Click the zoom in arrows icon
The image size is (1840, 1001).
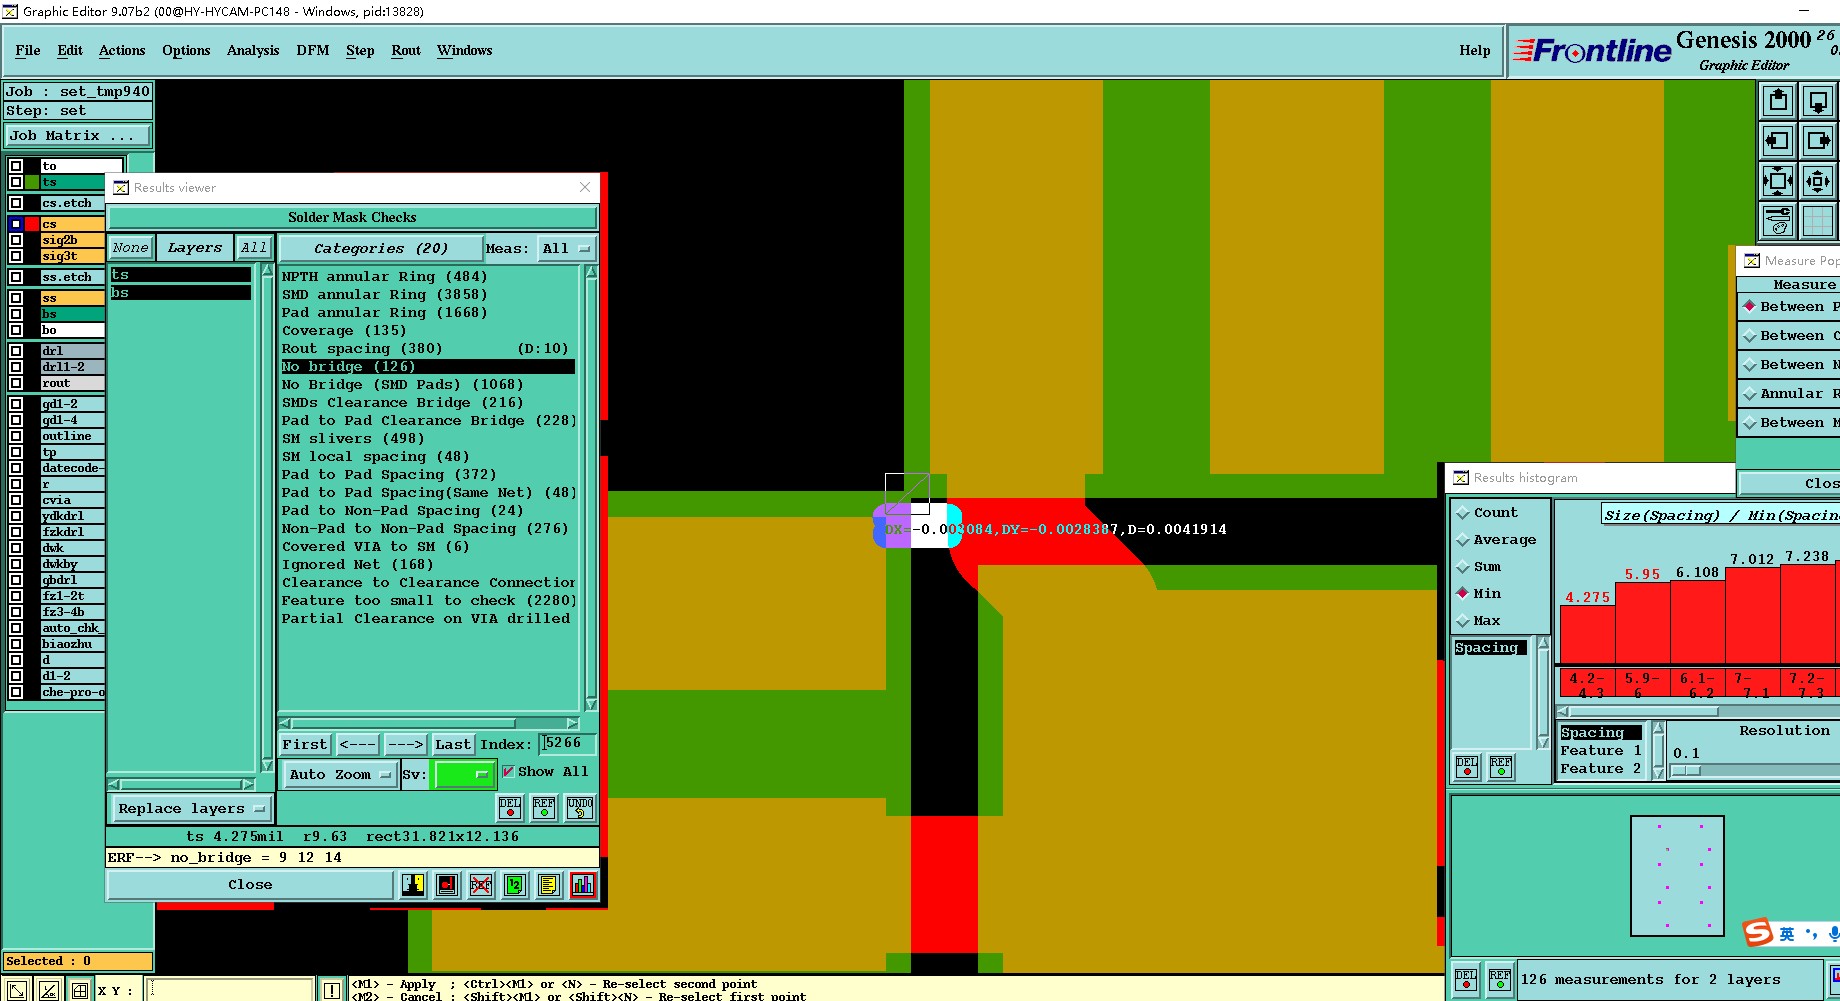coord(1778,181)
